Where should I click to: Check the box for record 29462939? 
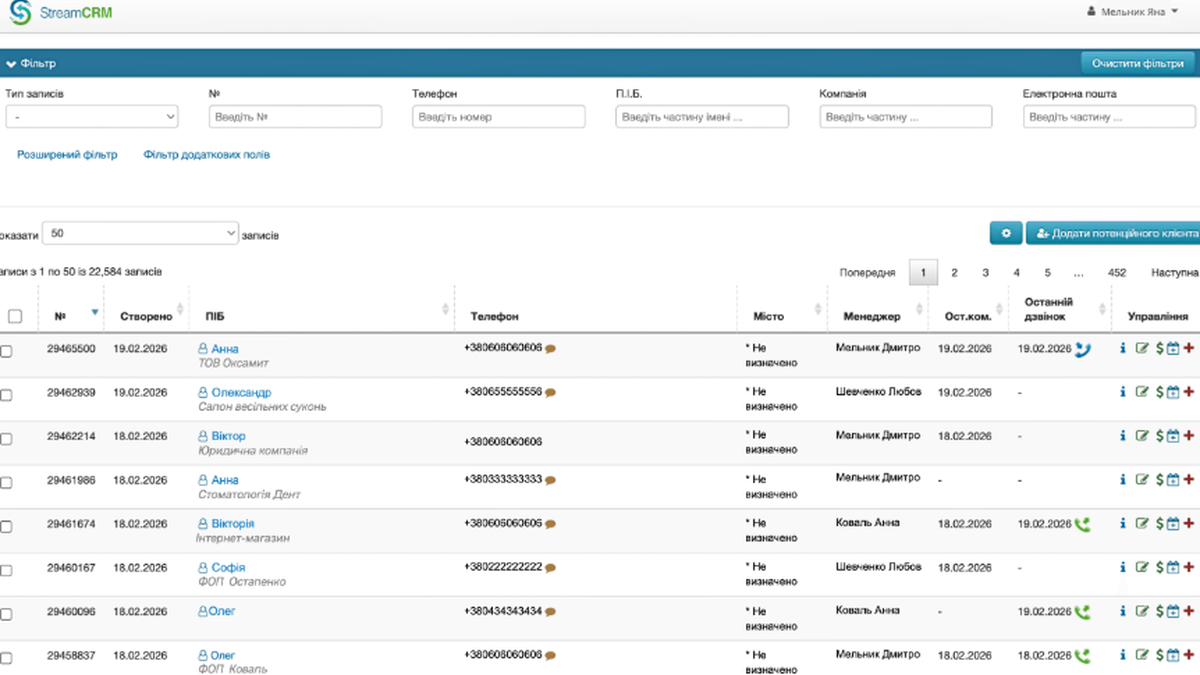coord(6,396)
